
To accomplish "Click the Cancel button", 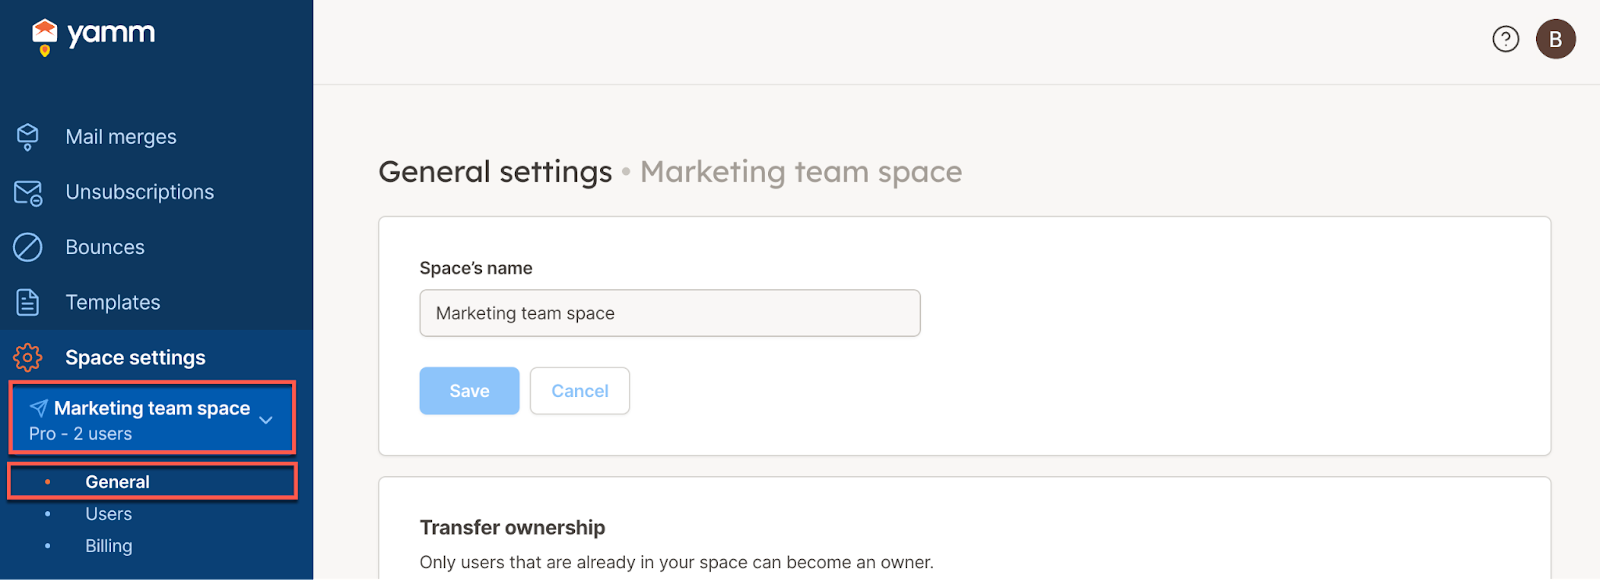I will (580, 391).
